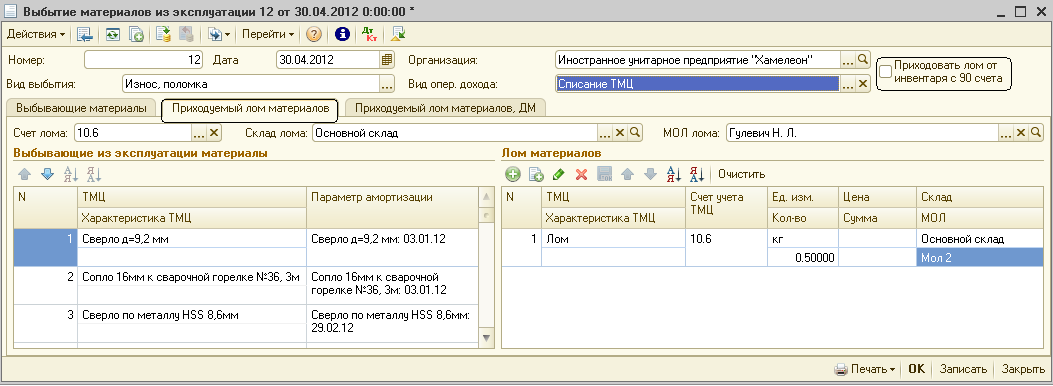Image resolution: width=1053 pixels, height=386 pixels.
Task: Click the unpost document icon (greyed coins)
Action: [x=186, y=34]
